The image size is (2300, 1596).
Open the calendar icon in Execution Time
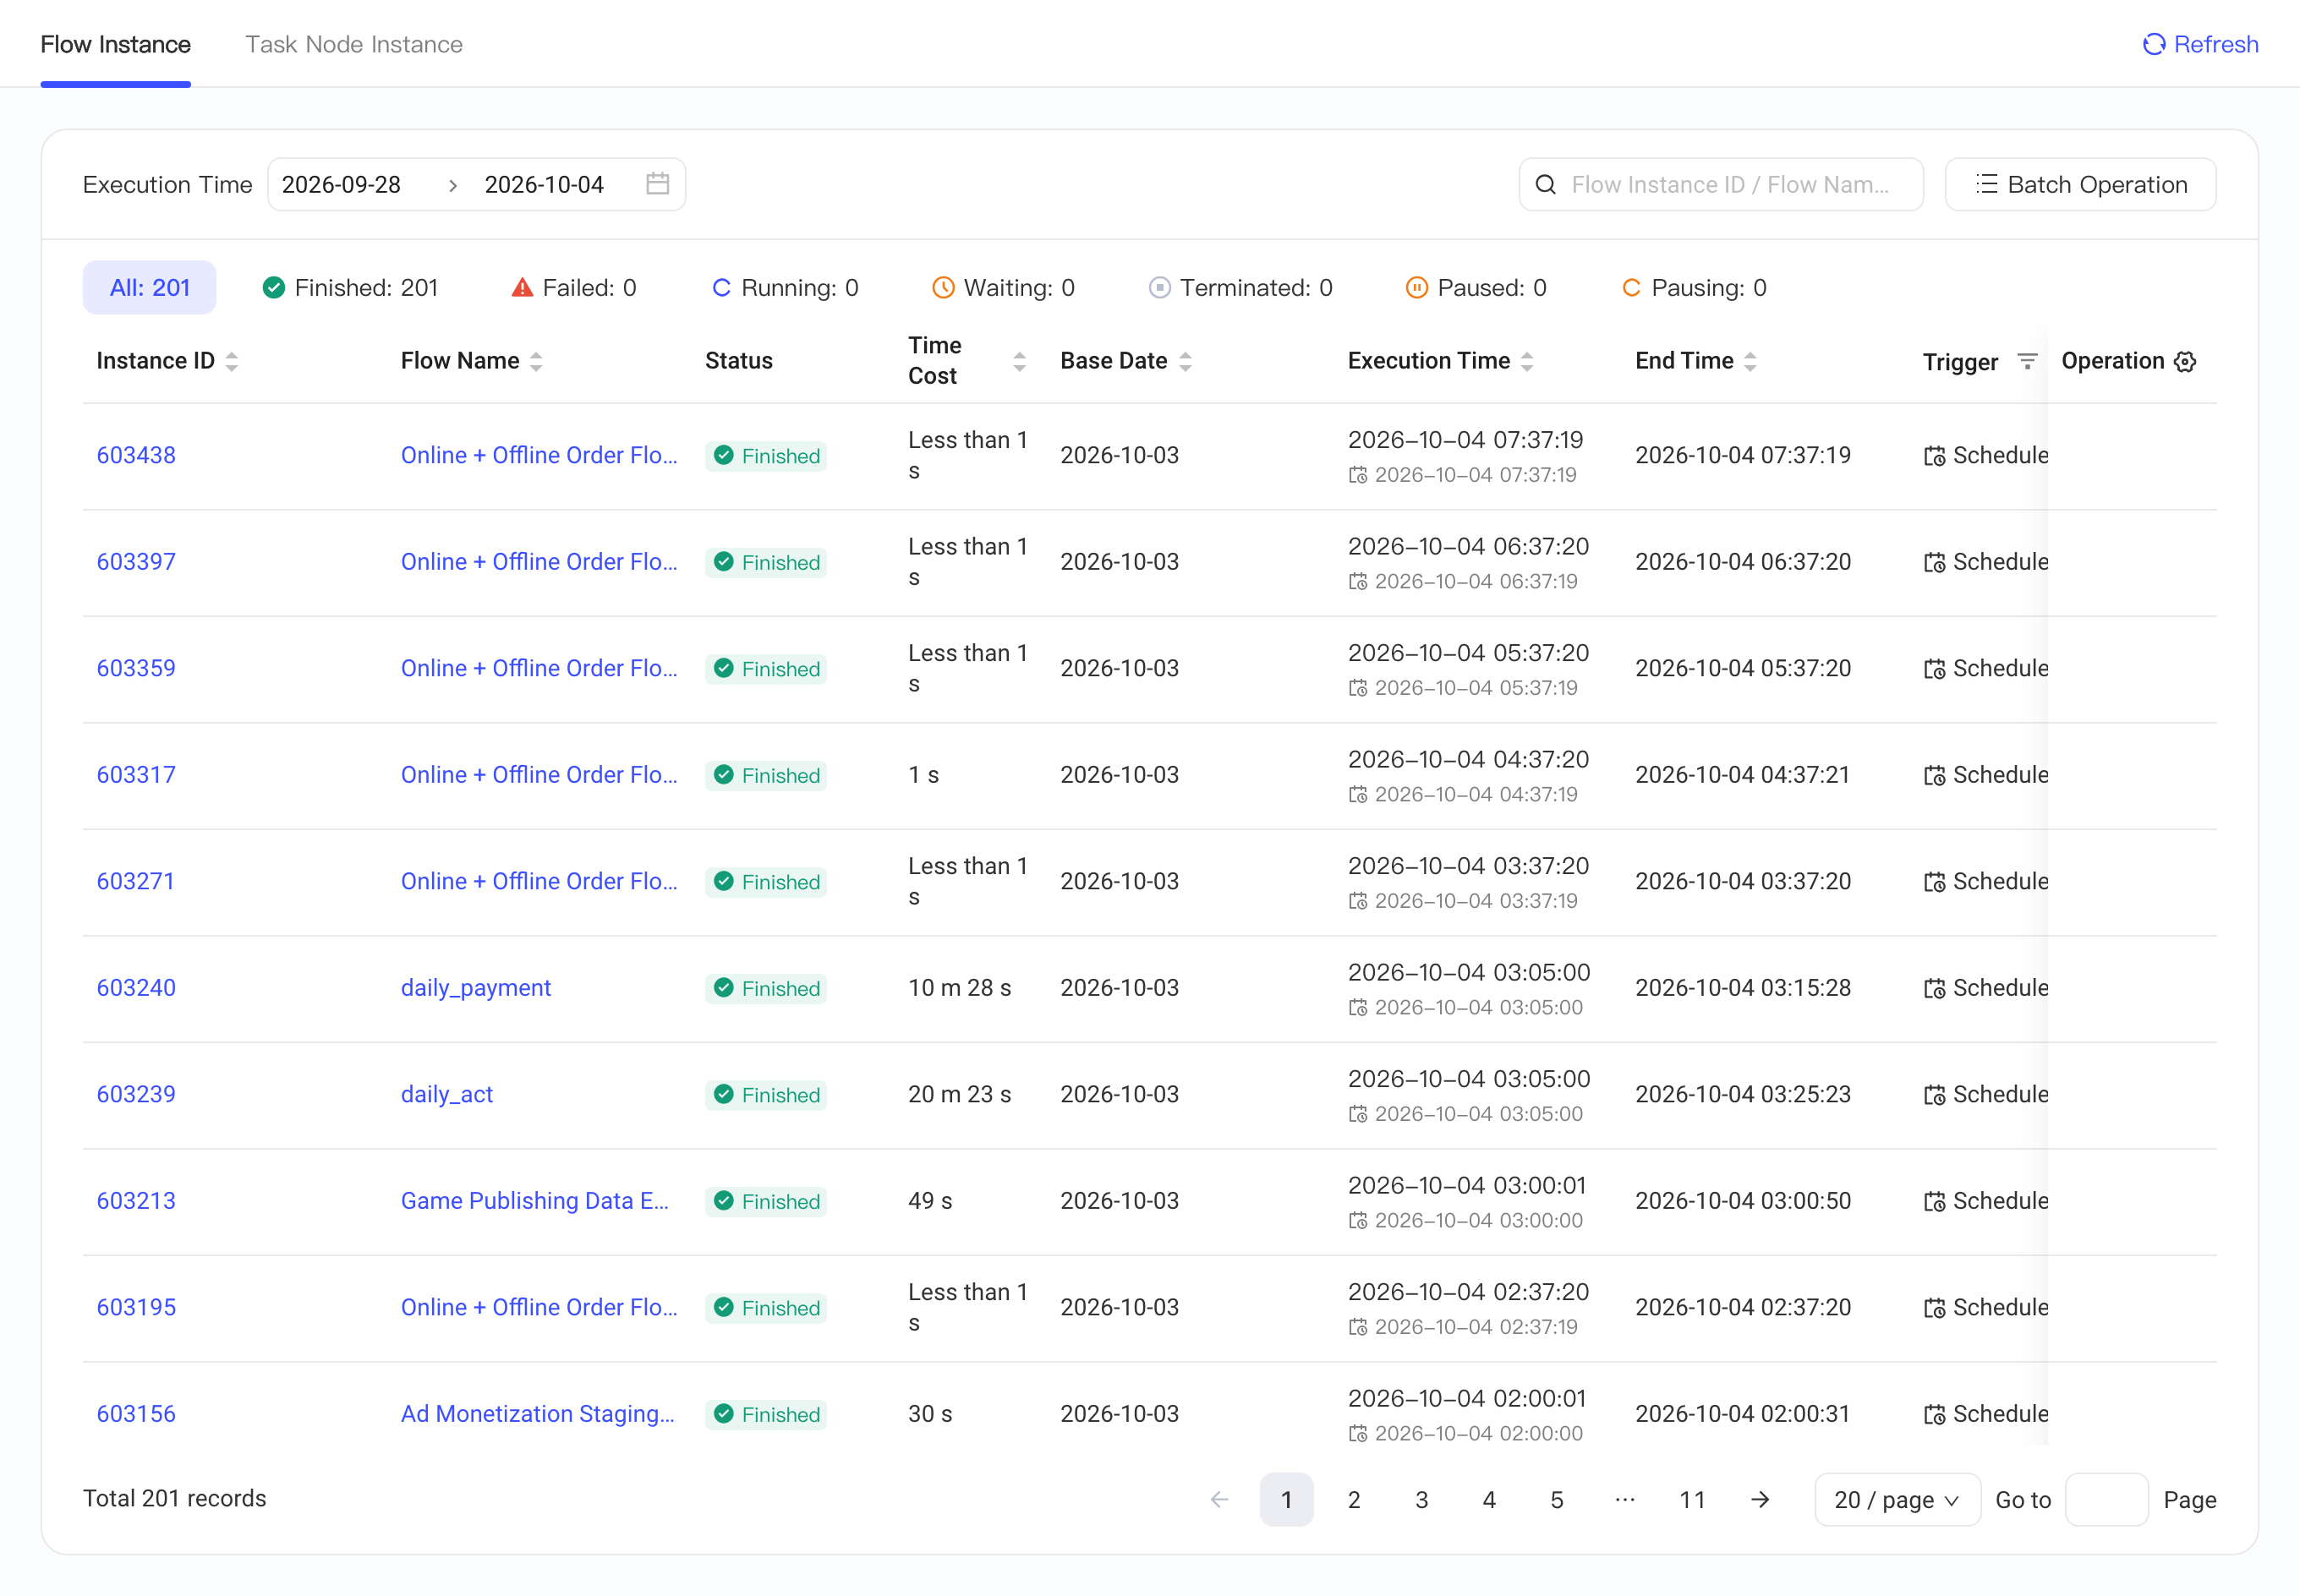point(657,184)
